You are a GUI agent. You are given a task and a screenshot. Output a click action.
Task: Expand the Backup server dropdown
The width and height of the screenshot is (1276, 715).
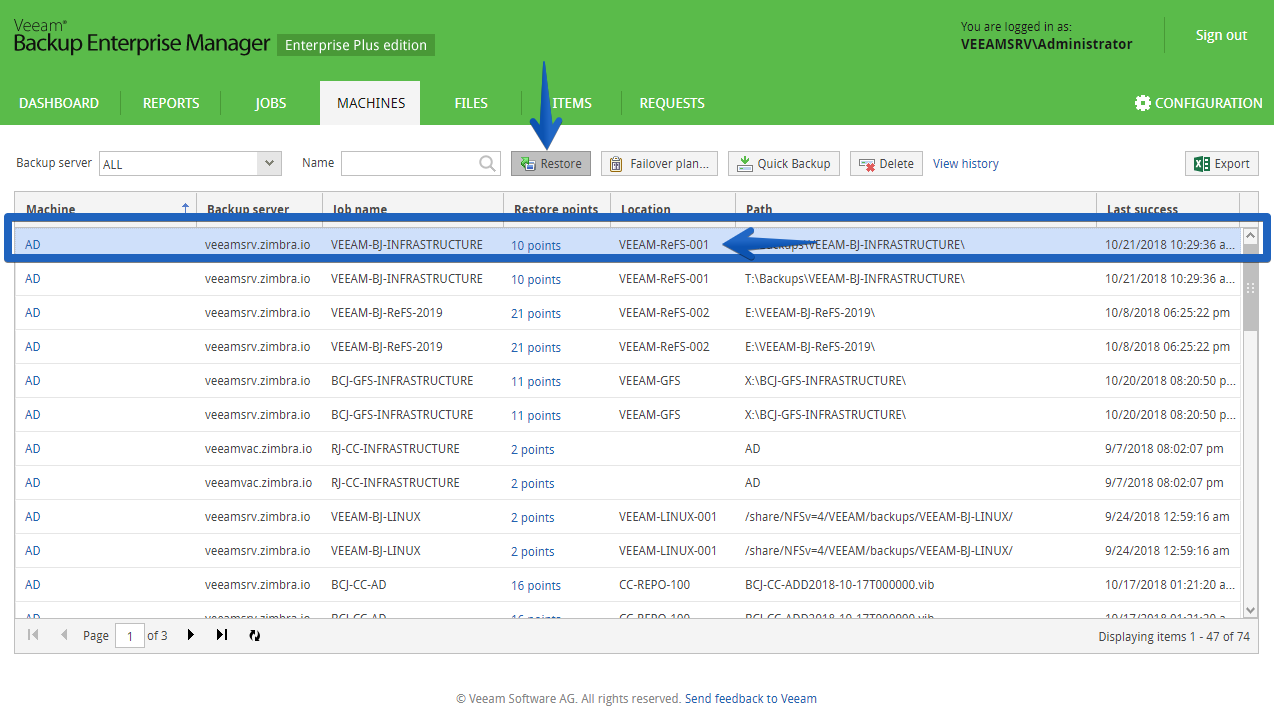point(269,163)
